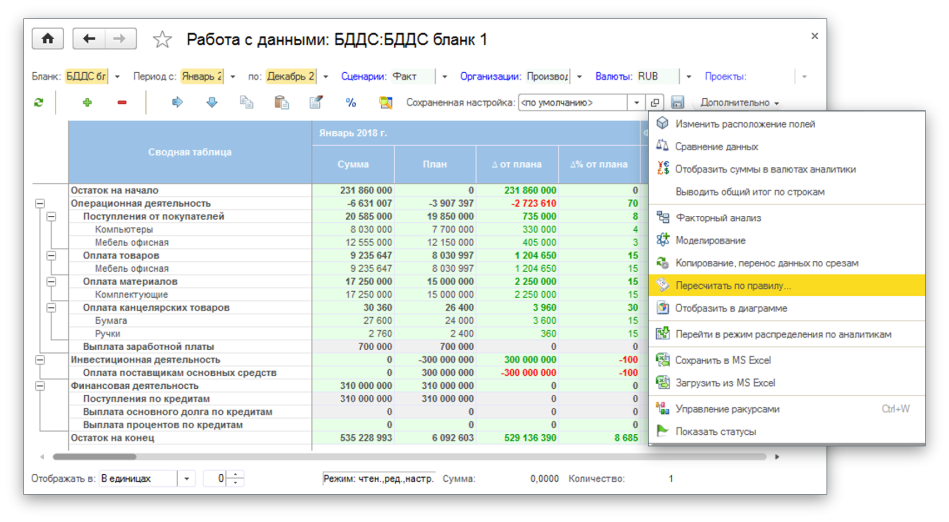Collapse Инвестиционная деятельность tree node
The height and width of the screenshot is (522, 949).
tap(39, 360)
